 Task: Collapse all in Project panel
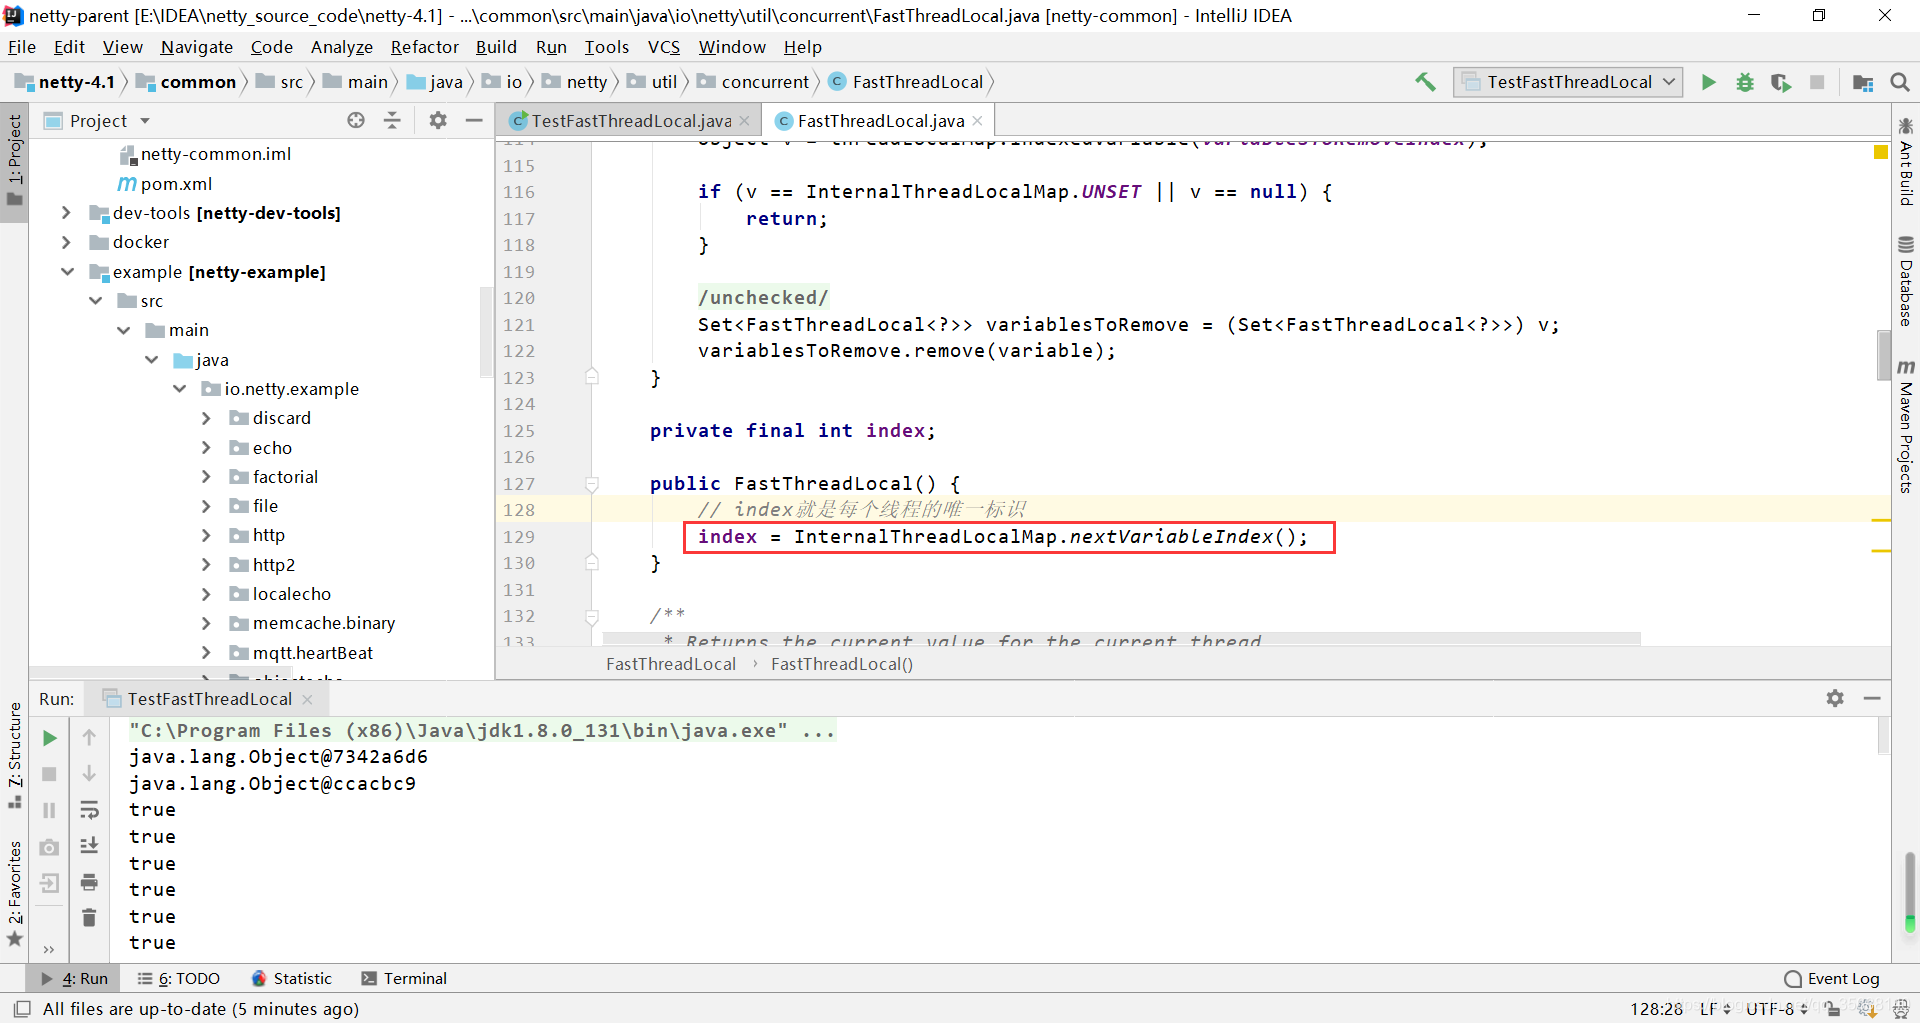coord(392,120)
